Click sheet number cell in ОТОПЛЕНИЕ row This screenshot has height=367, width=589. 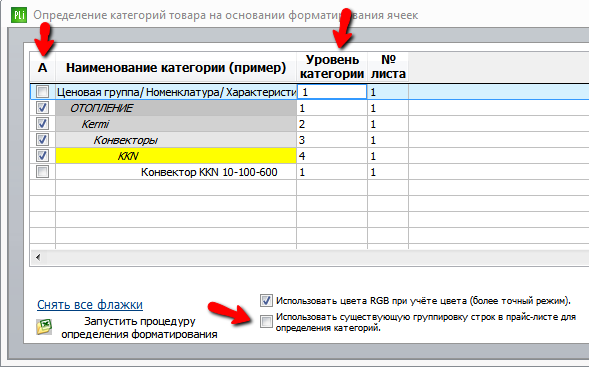[388, 108]
